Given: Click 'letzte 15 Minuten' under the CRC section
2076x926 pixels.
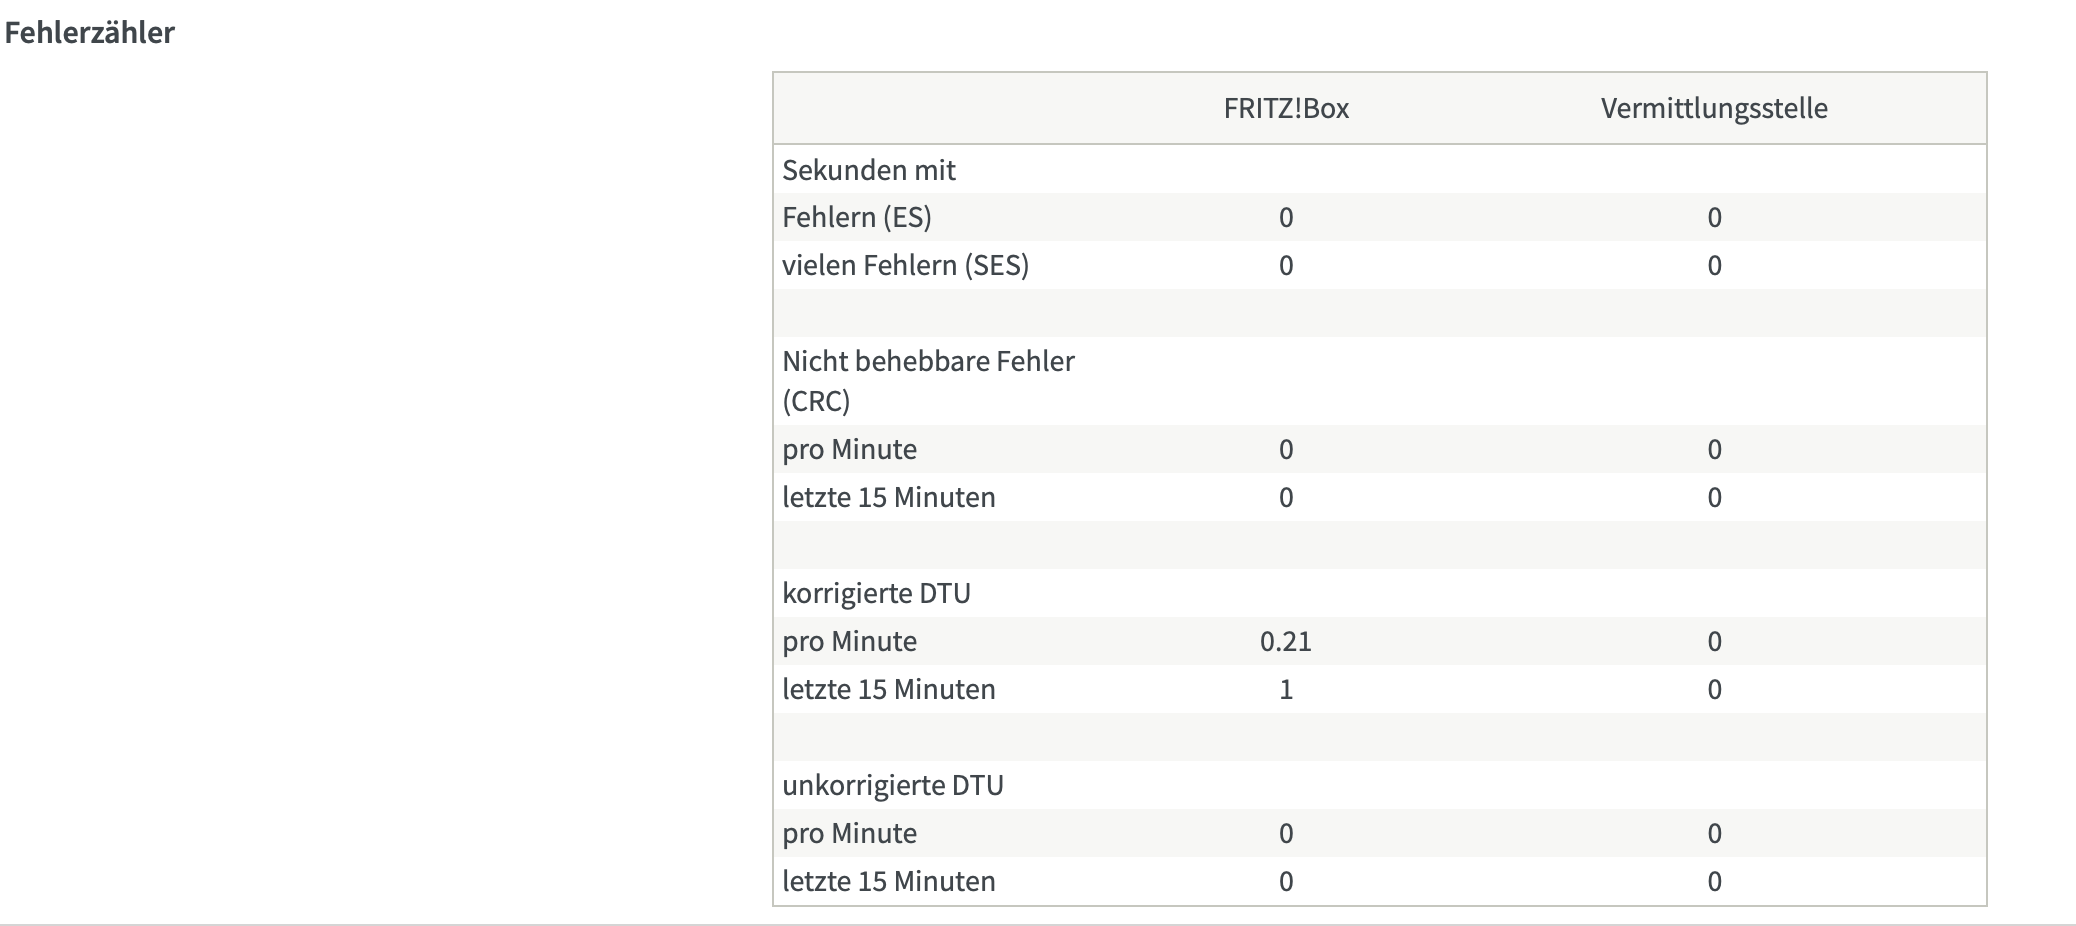Looking at the screenshot, I should [889, 497].
